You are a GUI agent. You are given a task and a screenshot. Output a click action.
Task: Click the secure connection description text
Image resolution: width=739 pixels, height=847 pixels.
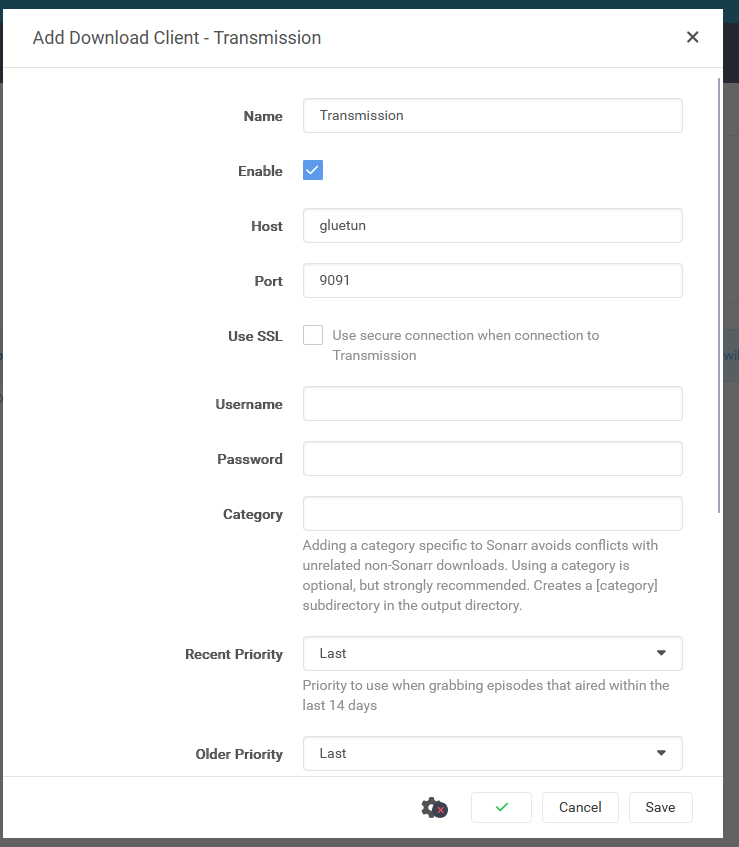point(465,345)
